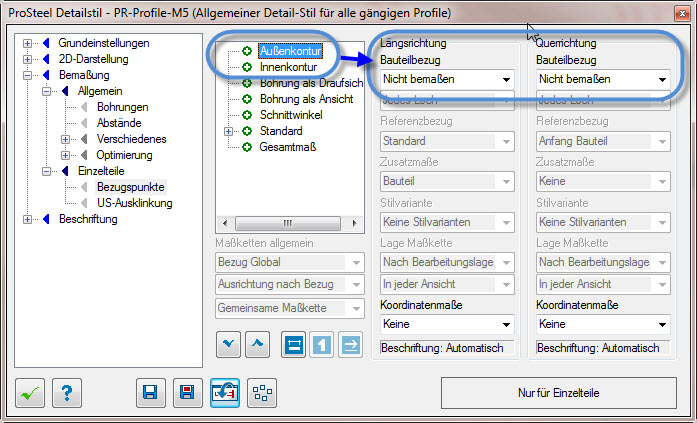
Task: Select Innenkontur in the list
Action: click(x=288, y=67)
